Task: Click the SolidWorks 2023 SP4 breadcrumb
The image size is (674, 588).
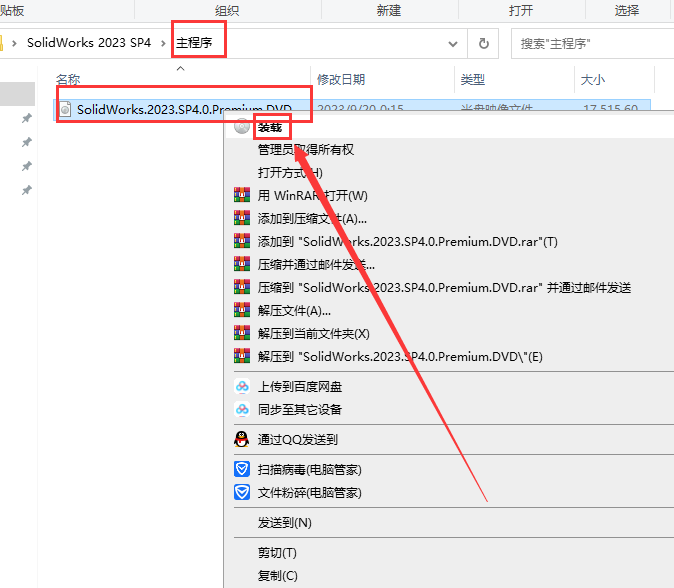Action: pos(89,43)
